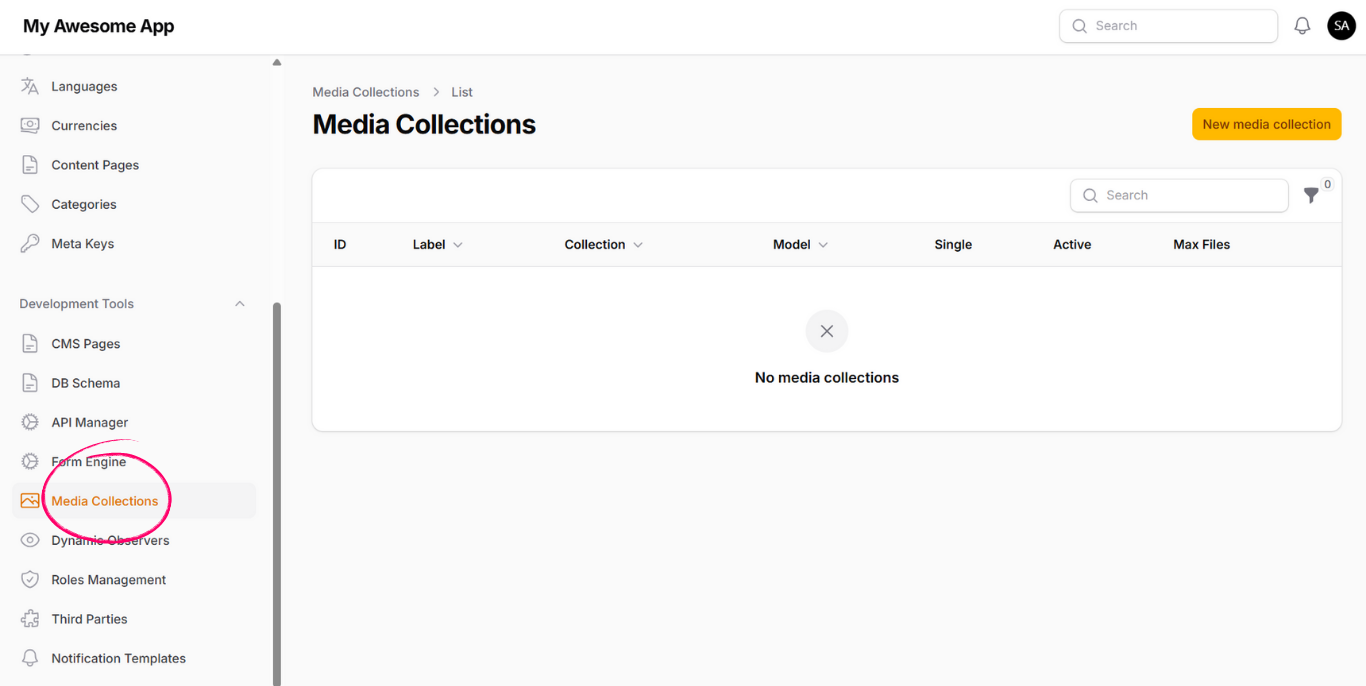Click New media collection button
The width and height of the screenshot is (1366, 686).
tap(1266, 124)
